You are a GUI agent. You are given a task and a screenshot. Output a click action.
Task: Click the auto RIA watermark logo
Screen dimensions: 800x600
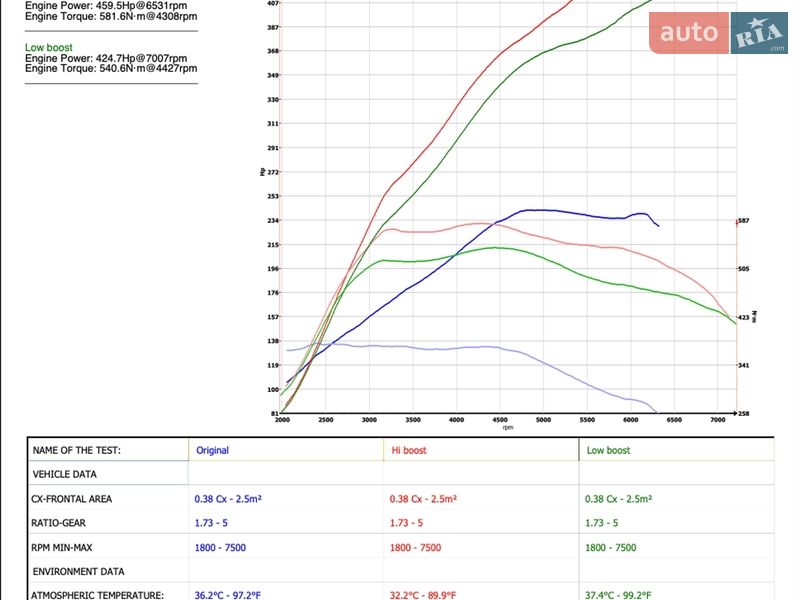pos(718,33)
